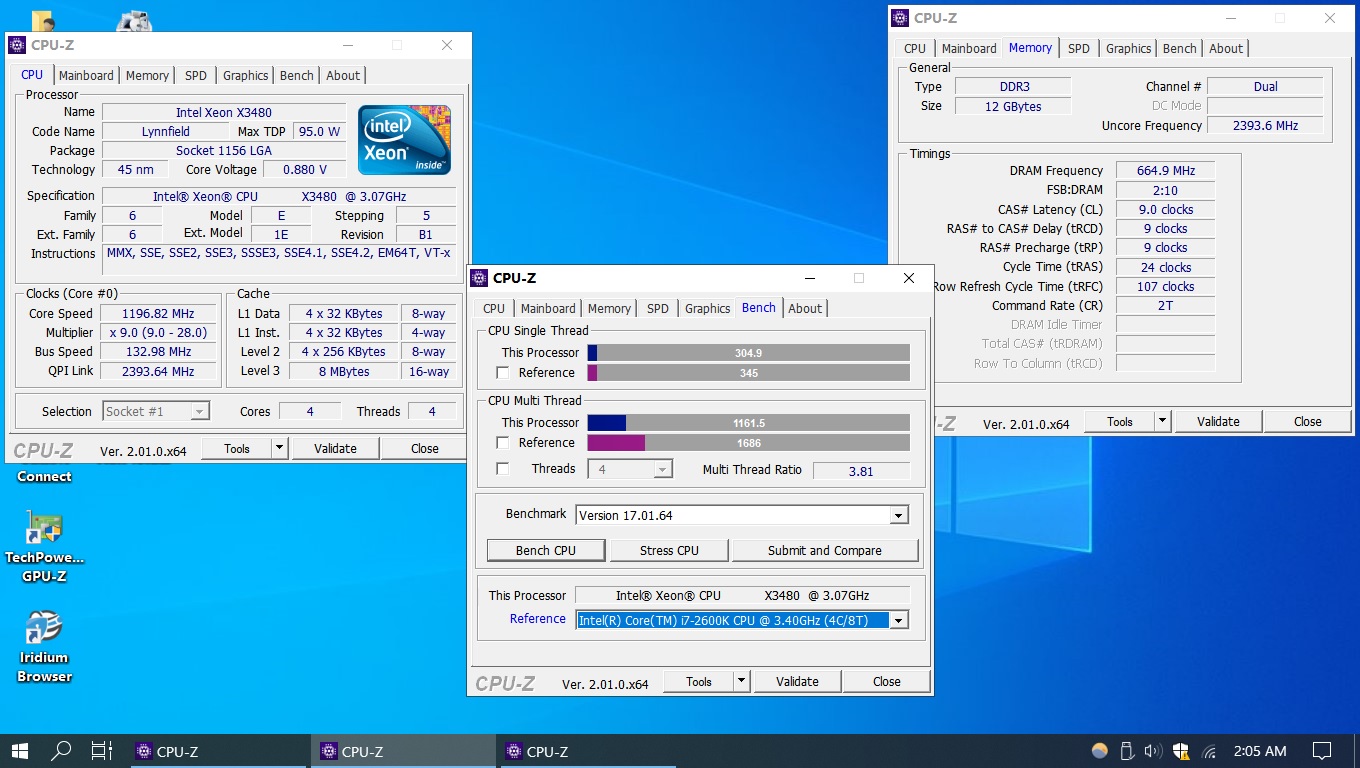Screen dimensions: 1360x768
Task: Click Validate in Bench window
Action: click(x=797, y=682)
